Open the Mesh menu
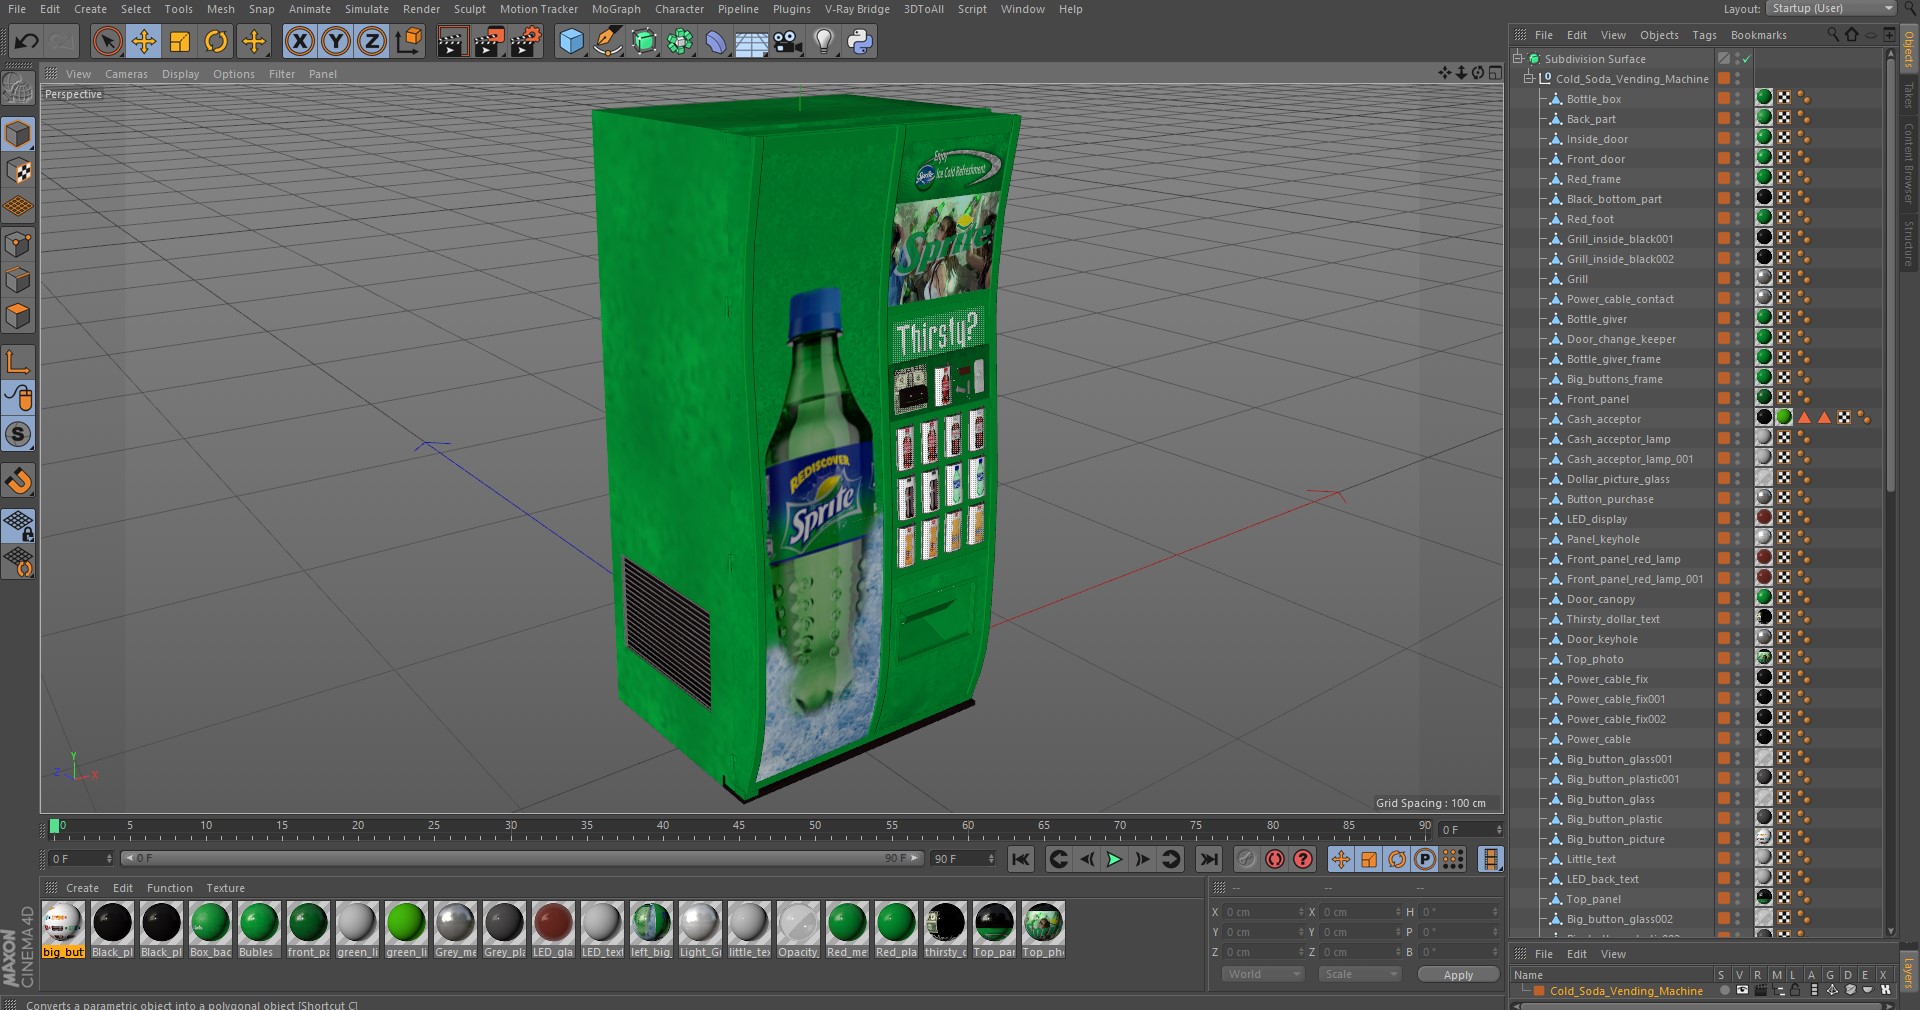Viewport: 1920px width, 1010px height. coord(221,9)
